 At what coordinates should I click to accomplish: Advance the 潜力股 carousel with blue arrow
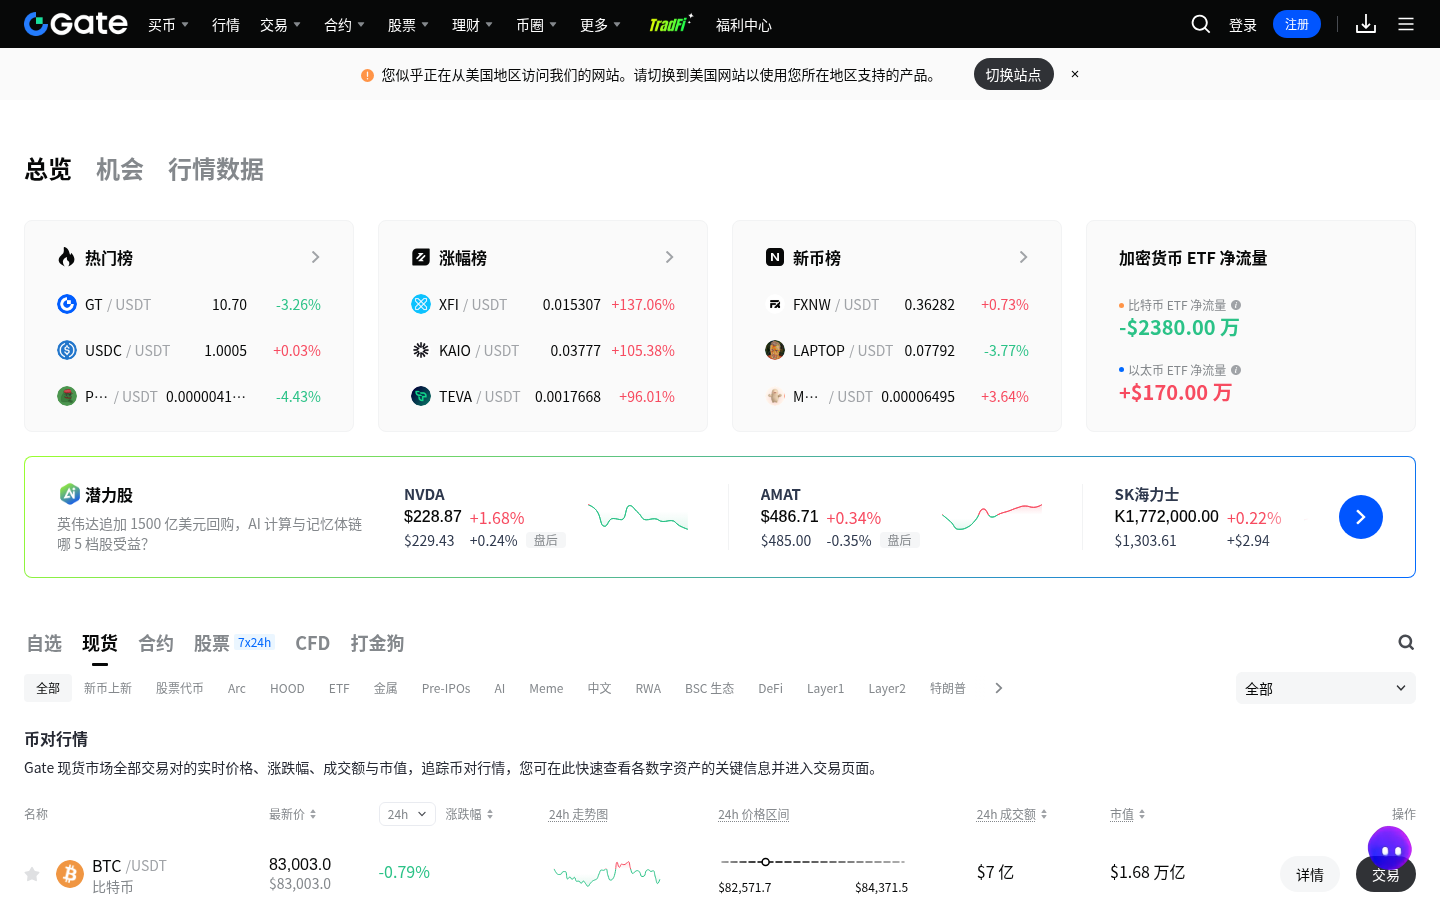[1361, 517]
